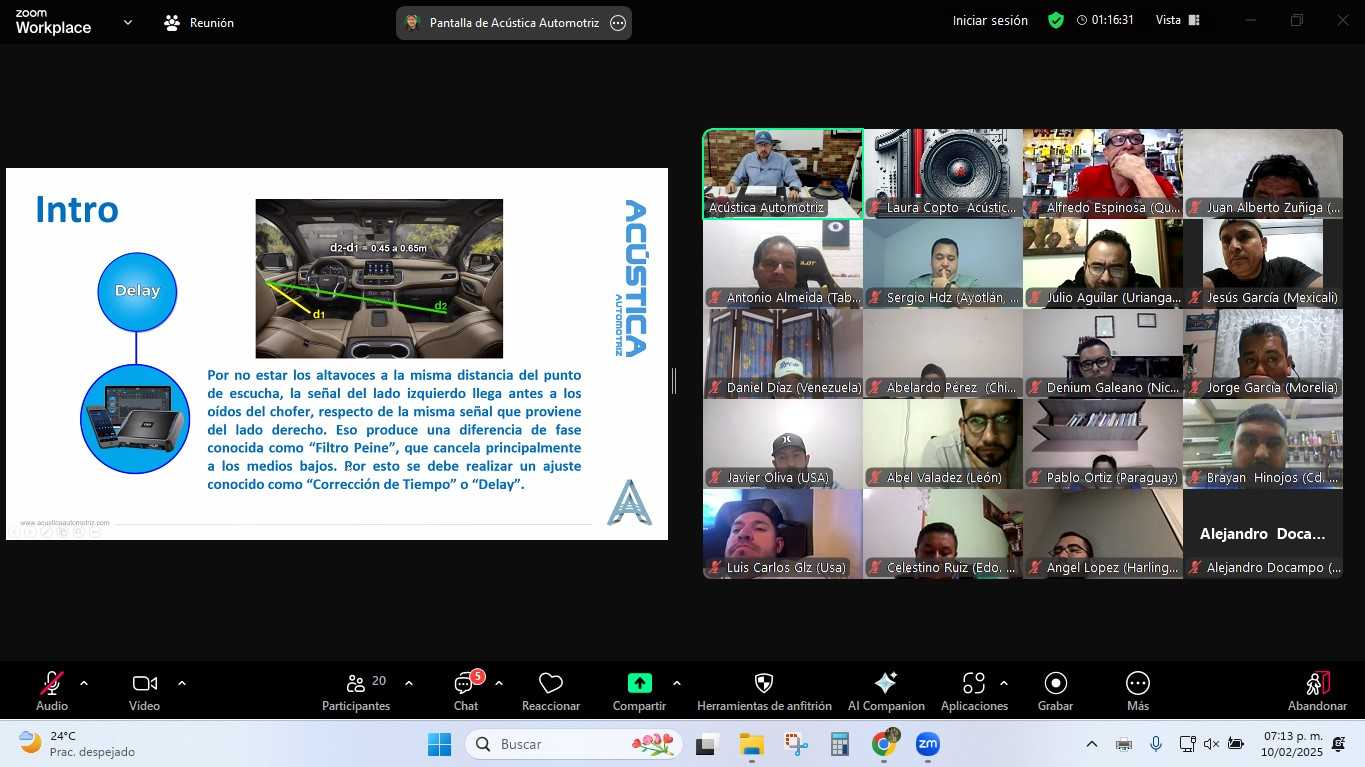Click the green encryption shield icon
The width and height of the screenshot is (1365, 767).
point(1056,20)
